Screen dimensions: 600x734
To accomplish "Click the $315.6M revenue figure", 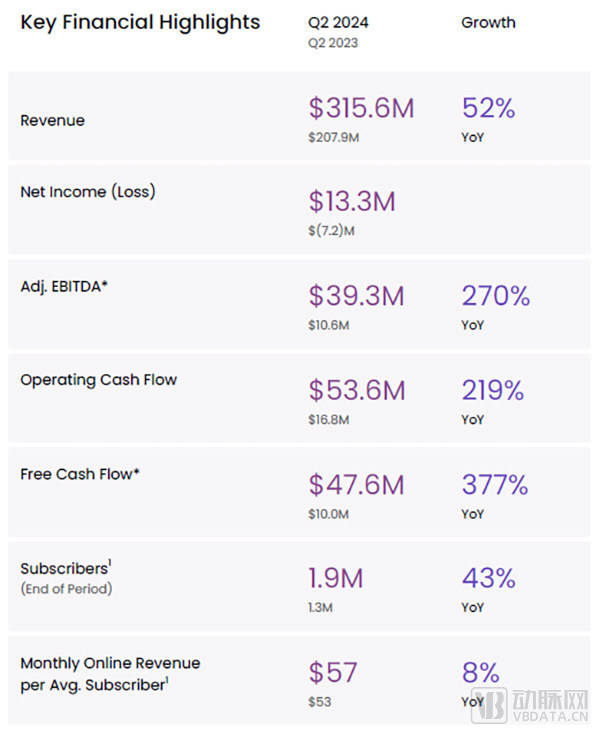I will tap(361, 108).
